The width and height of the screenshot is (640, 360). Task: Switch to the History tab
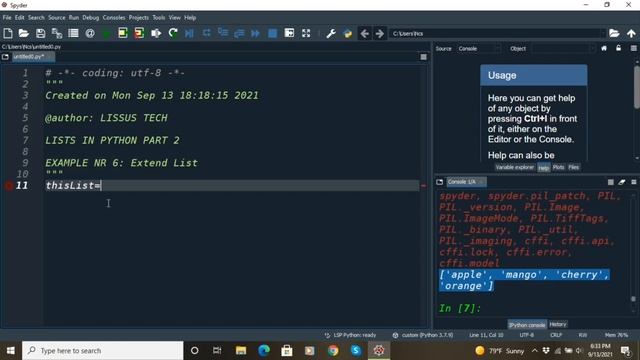(558, 324)
